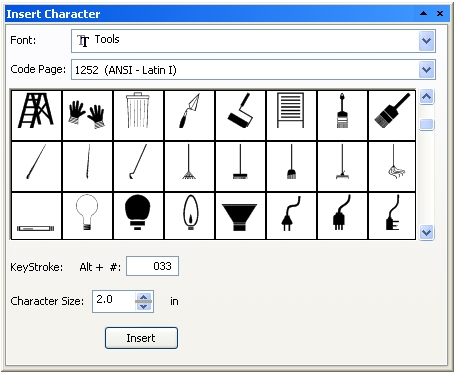Decrease Character Size with down spinner
456x374 pixels.
click(144, 306)
